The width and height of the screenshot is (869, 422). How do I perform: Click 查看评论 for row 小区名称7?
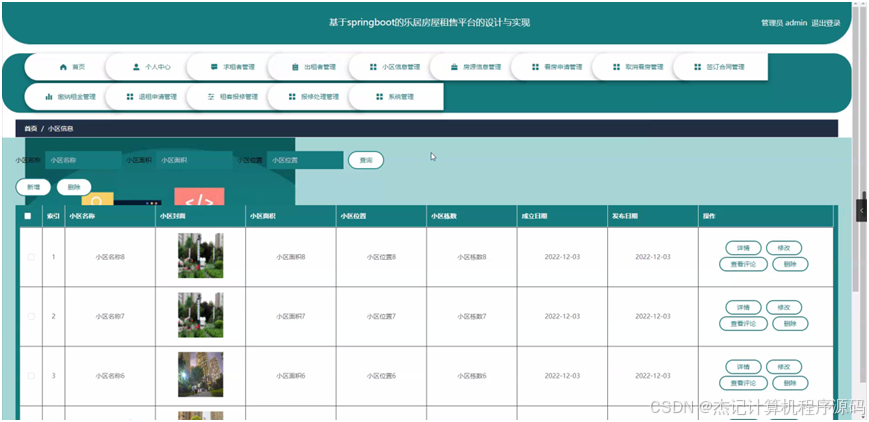743,324
